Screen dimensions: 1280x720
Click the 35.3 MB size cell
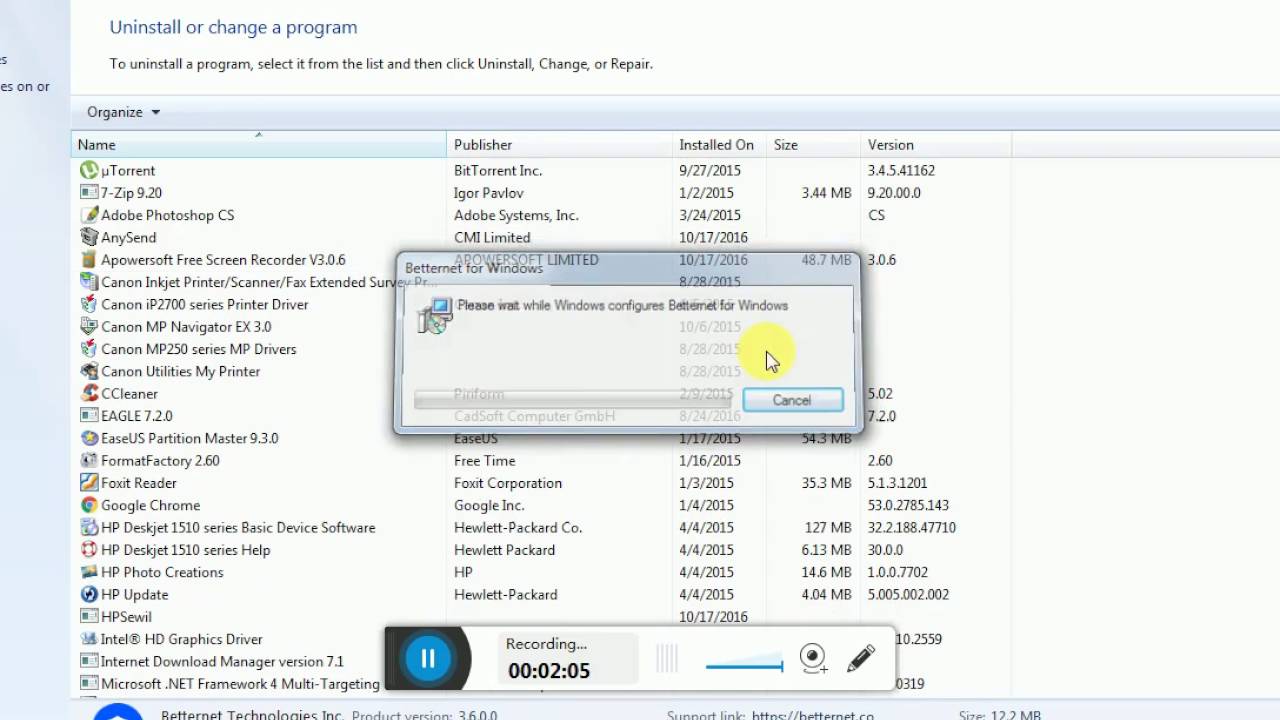[827, 483]
